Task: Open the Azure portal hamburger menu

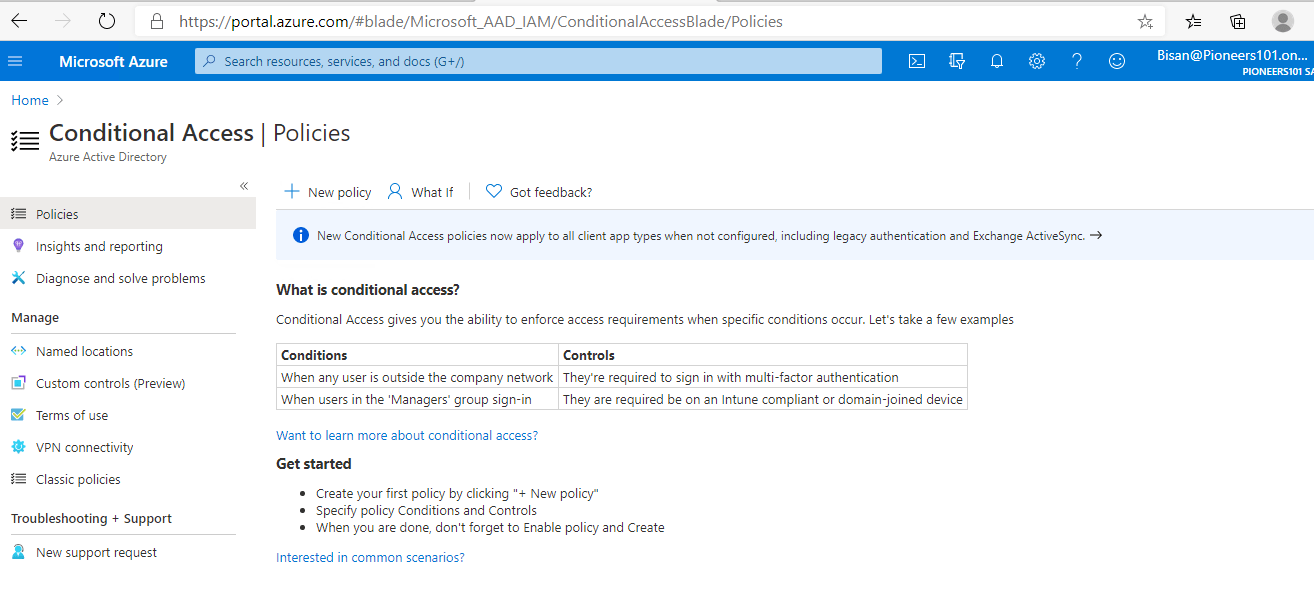Action: (x=15, y=61)
